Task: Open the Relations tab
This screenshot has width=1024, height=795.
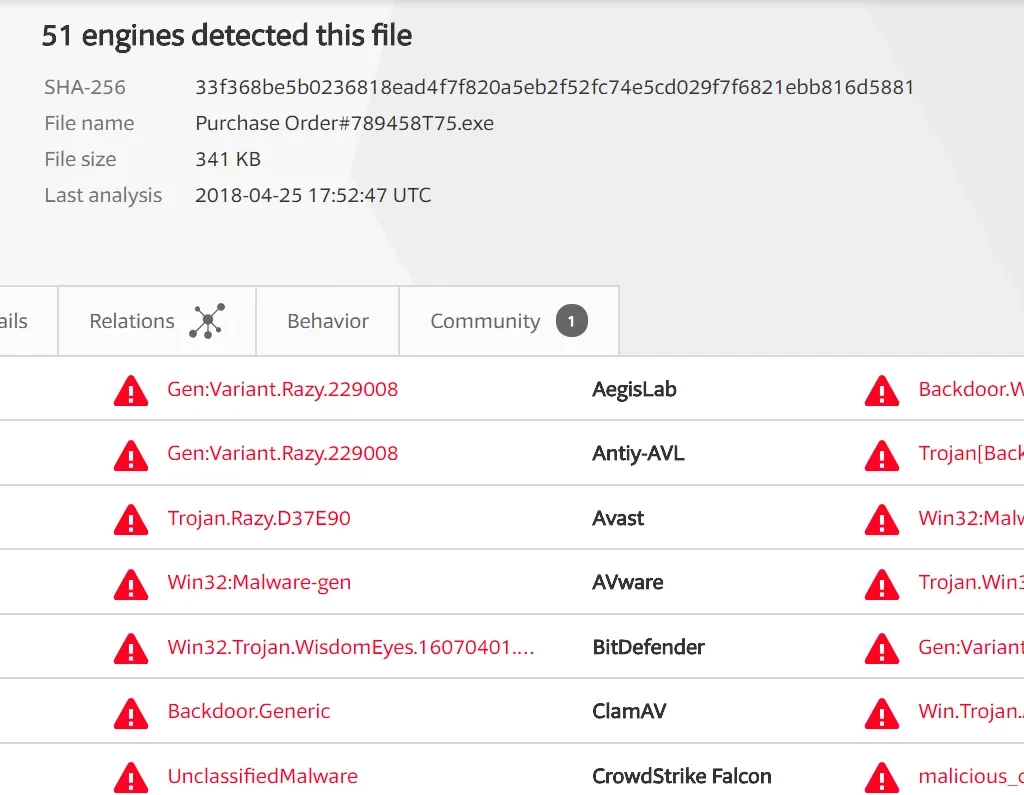Action: [x=157, y=321]
